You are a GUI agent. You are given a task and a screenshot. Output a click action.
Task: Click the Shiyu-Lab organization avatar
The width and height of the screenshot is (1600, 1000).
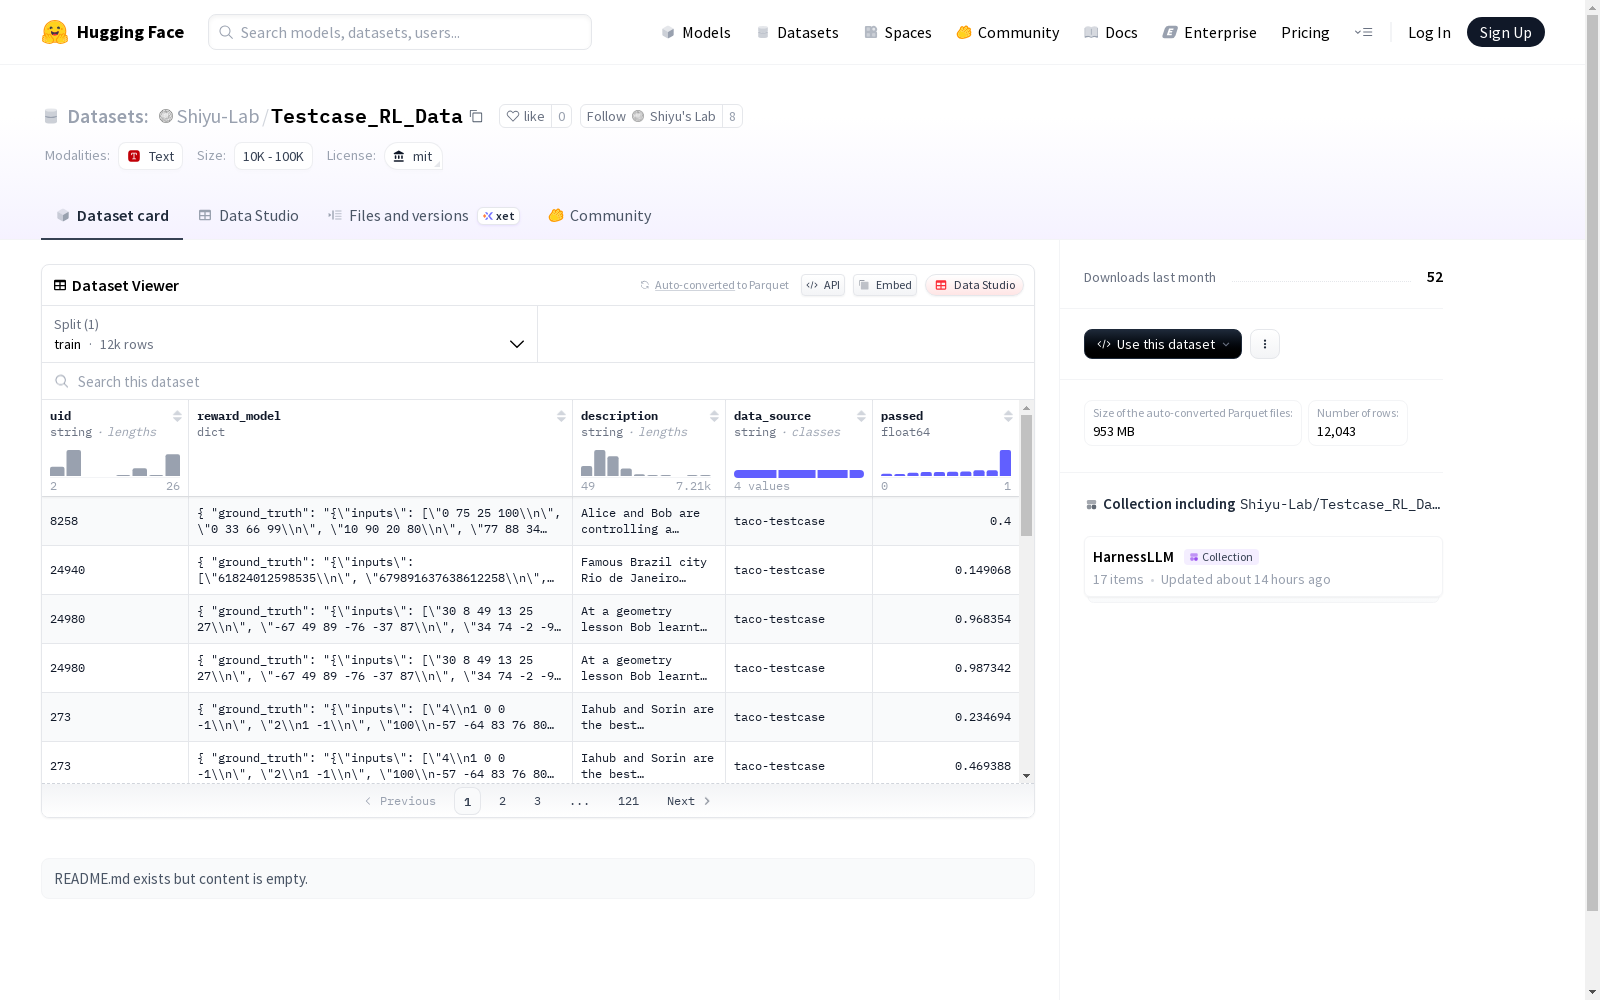166,116
